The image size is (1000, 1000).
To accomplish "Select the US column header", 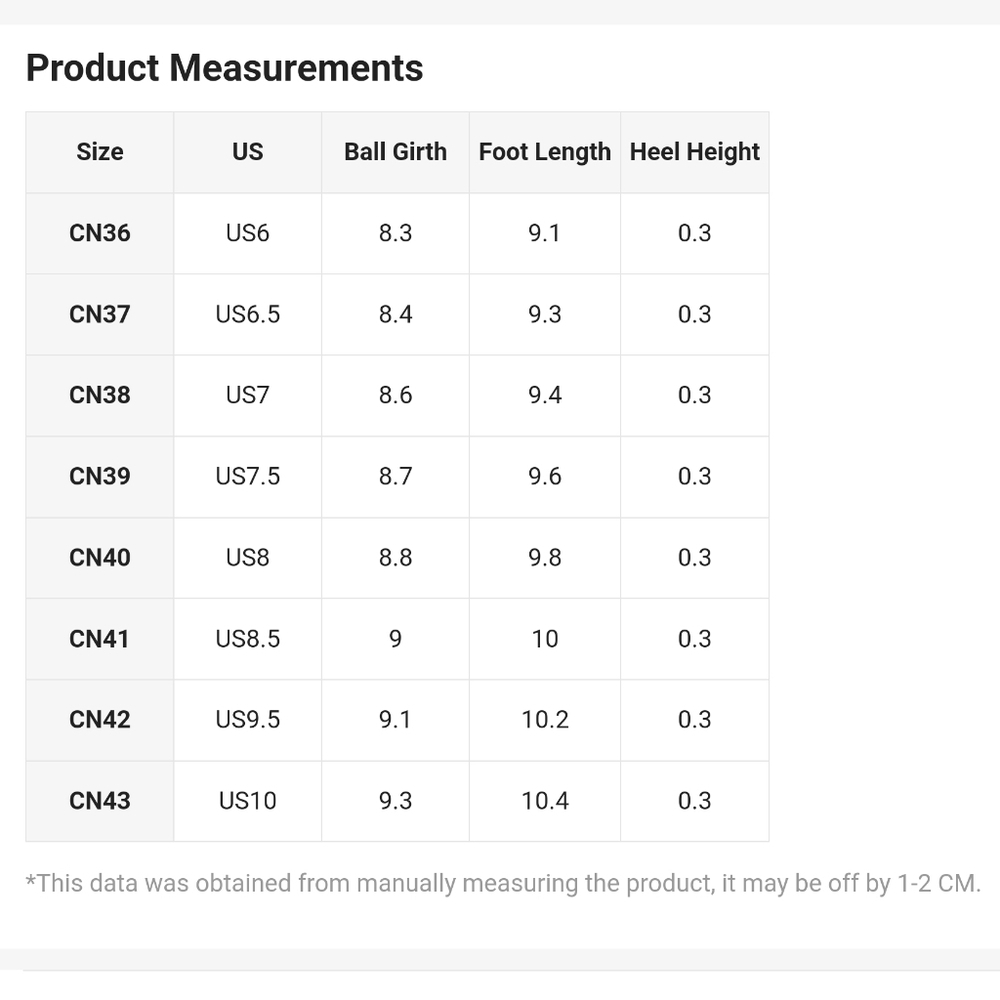I will [x=247, y=152].
